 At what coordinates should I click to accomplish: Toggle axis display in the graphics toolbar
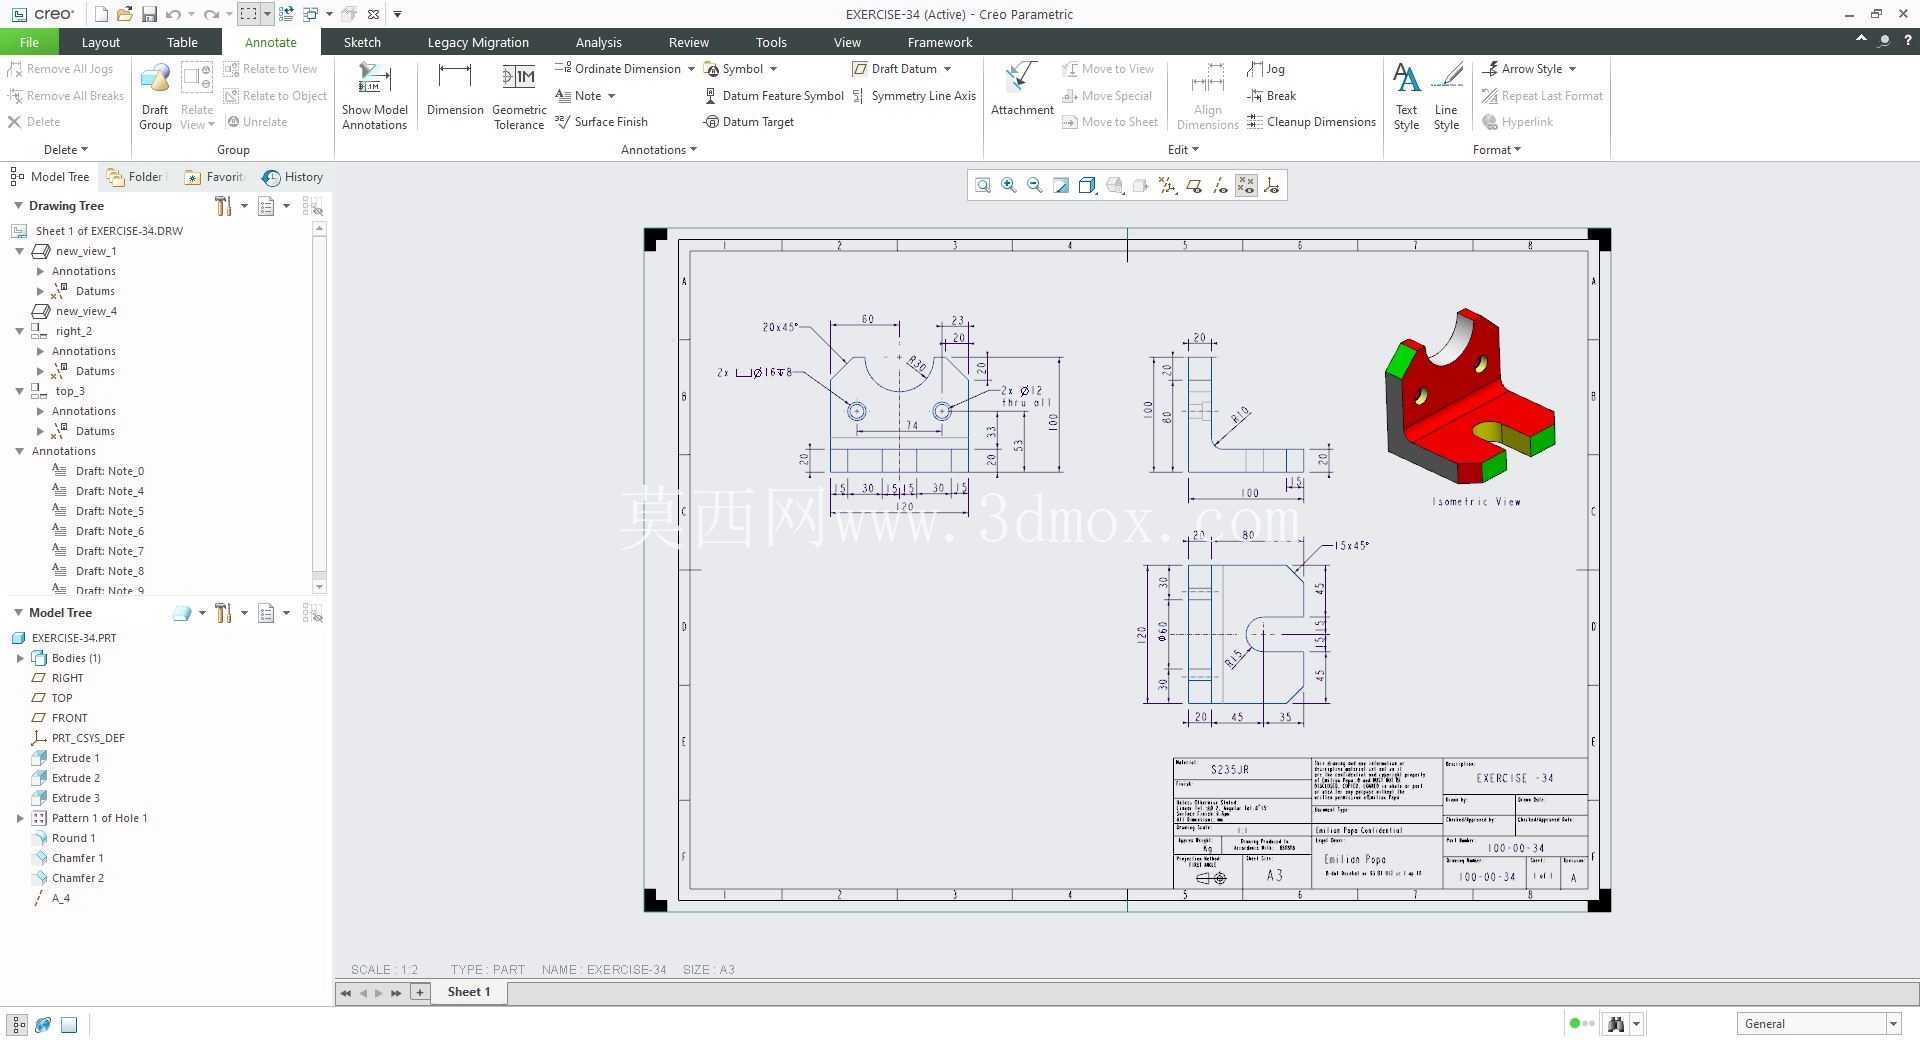coord(1220,185)
